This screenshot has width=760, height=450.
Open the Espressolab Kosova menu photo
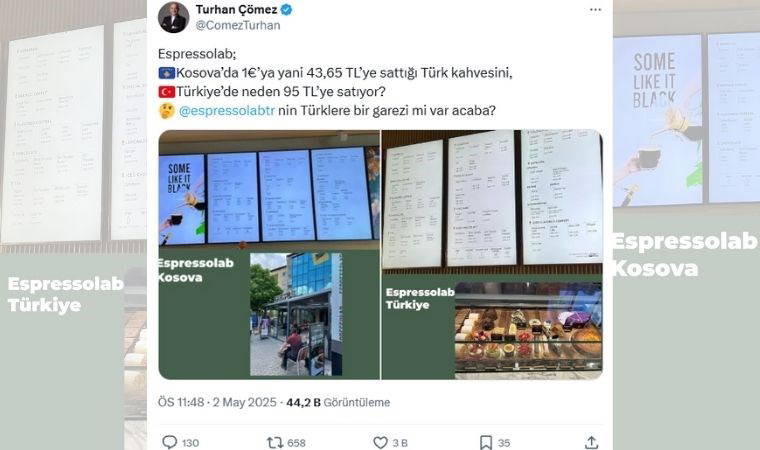tap(269, 255)
